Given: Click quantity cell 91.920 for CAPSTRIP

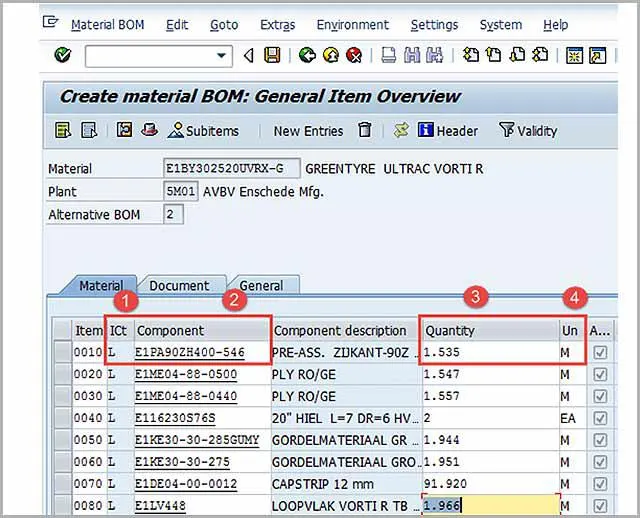Looking at the screenshot, I should (491, 484).
